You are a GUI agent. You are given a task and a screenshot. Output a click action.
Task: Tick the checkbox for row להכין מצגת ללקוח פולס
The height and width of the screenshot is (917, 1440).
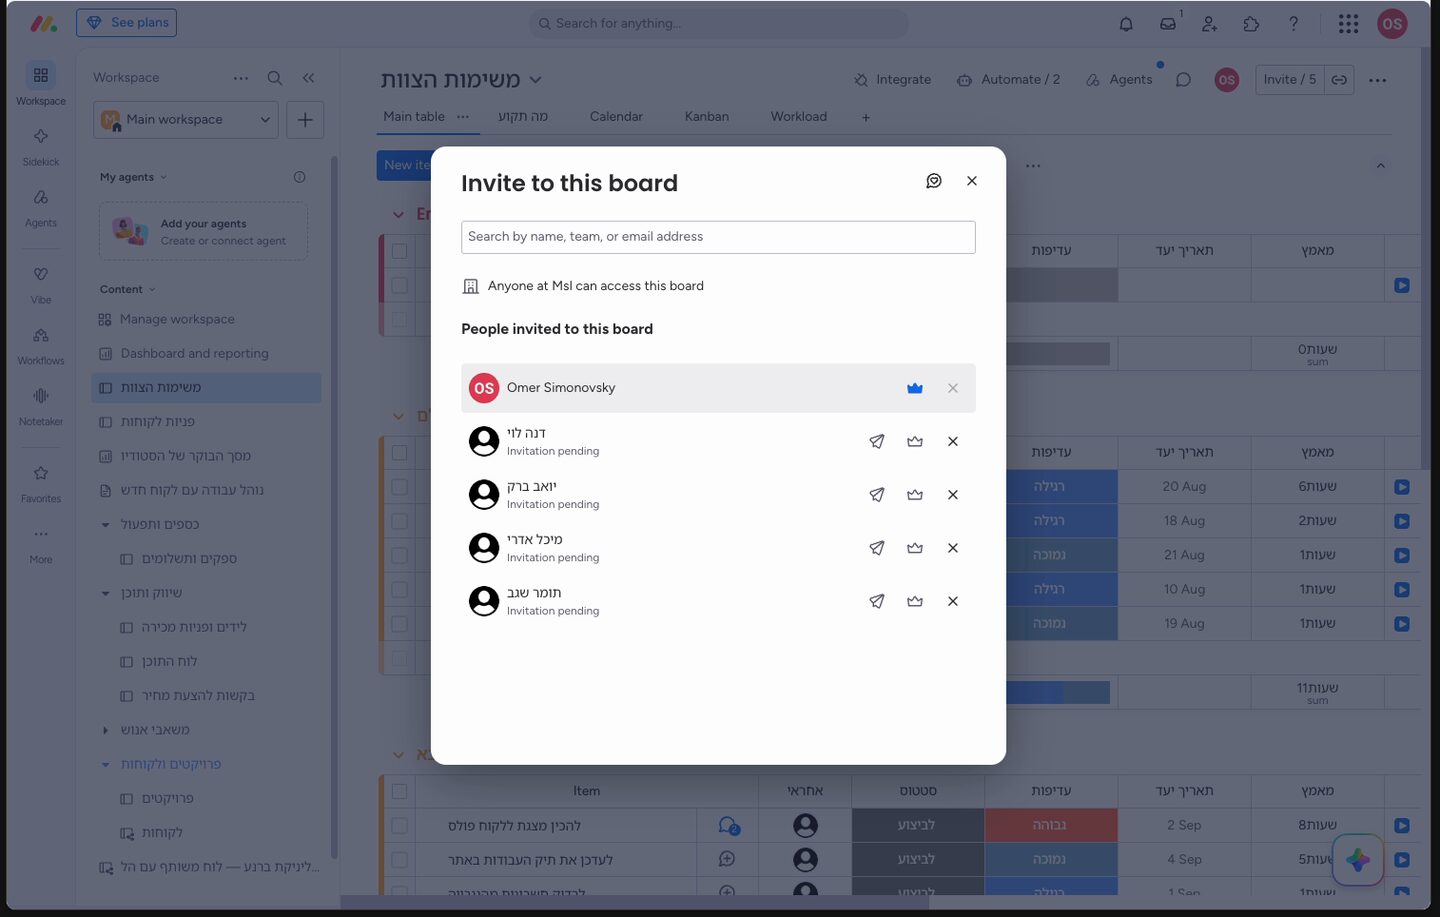coord(399,826)
